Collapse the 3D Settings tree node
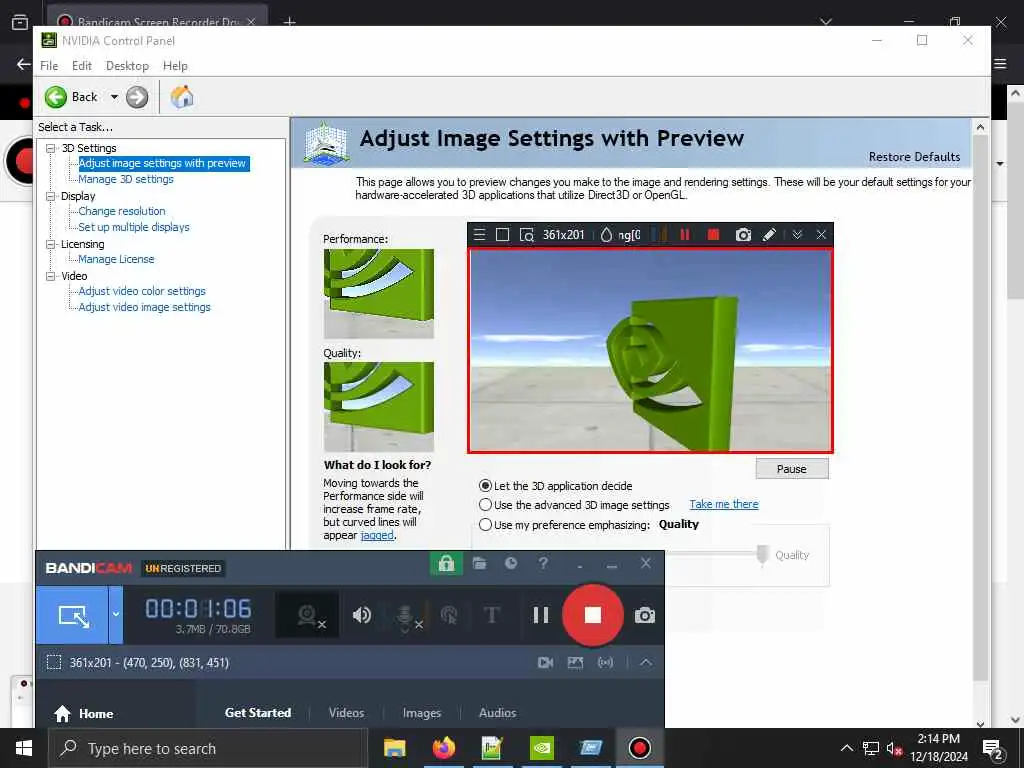The image size is (1024, 768). 50,148
